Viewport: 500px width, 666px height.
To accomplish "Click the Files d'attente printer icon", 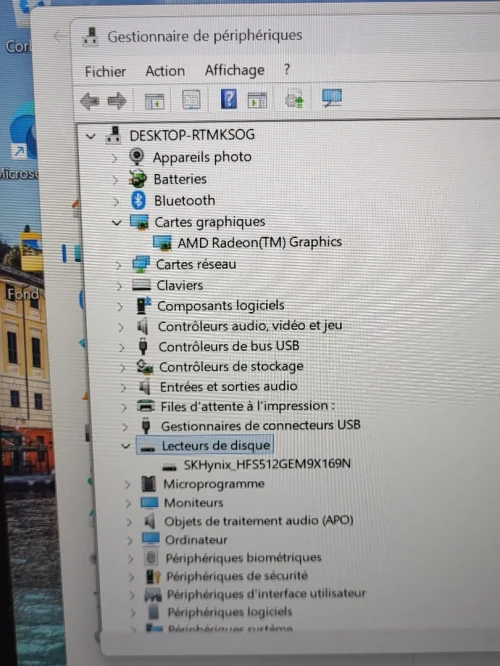I will point(146,406).
